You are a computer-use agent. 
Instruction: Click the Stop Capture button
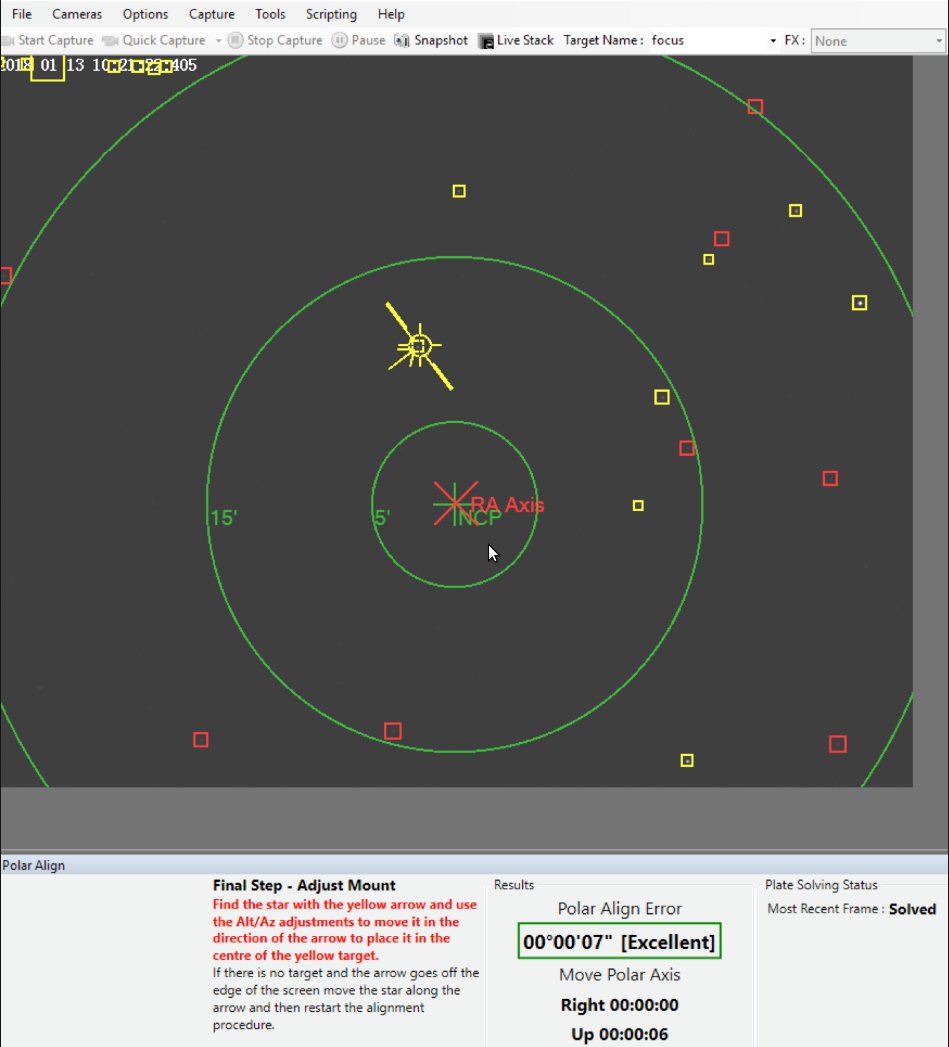pos(275,40)
